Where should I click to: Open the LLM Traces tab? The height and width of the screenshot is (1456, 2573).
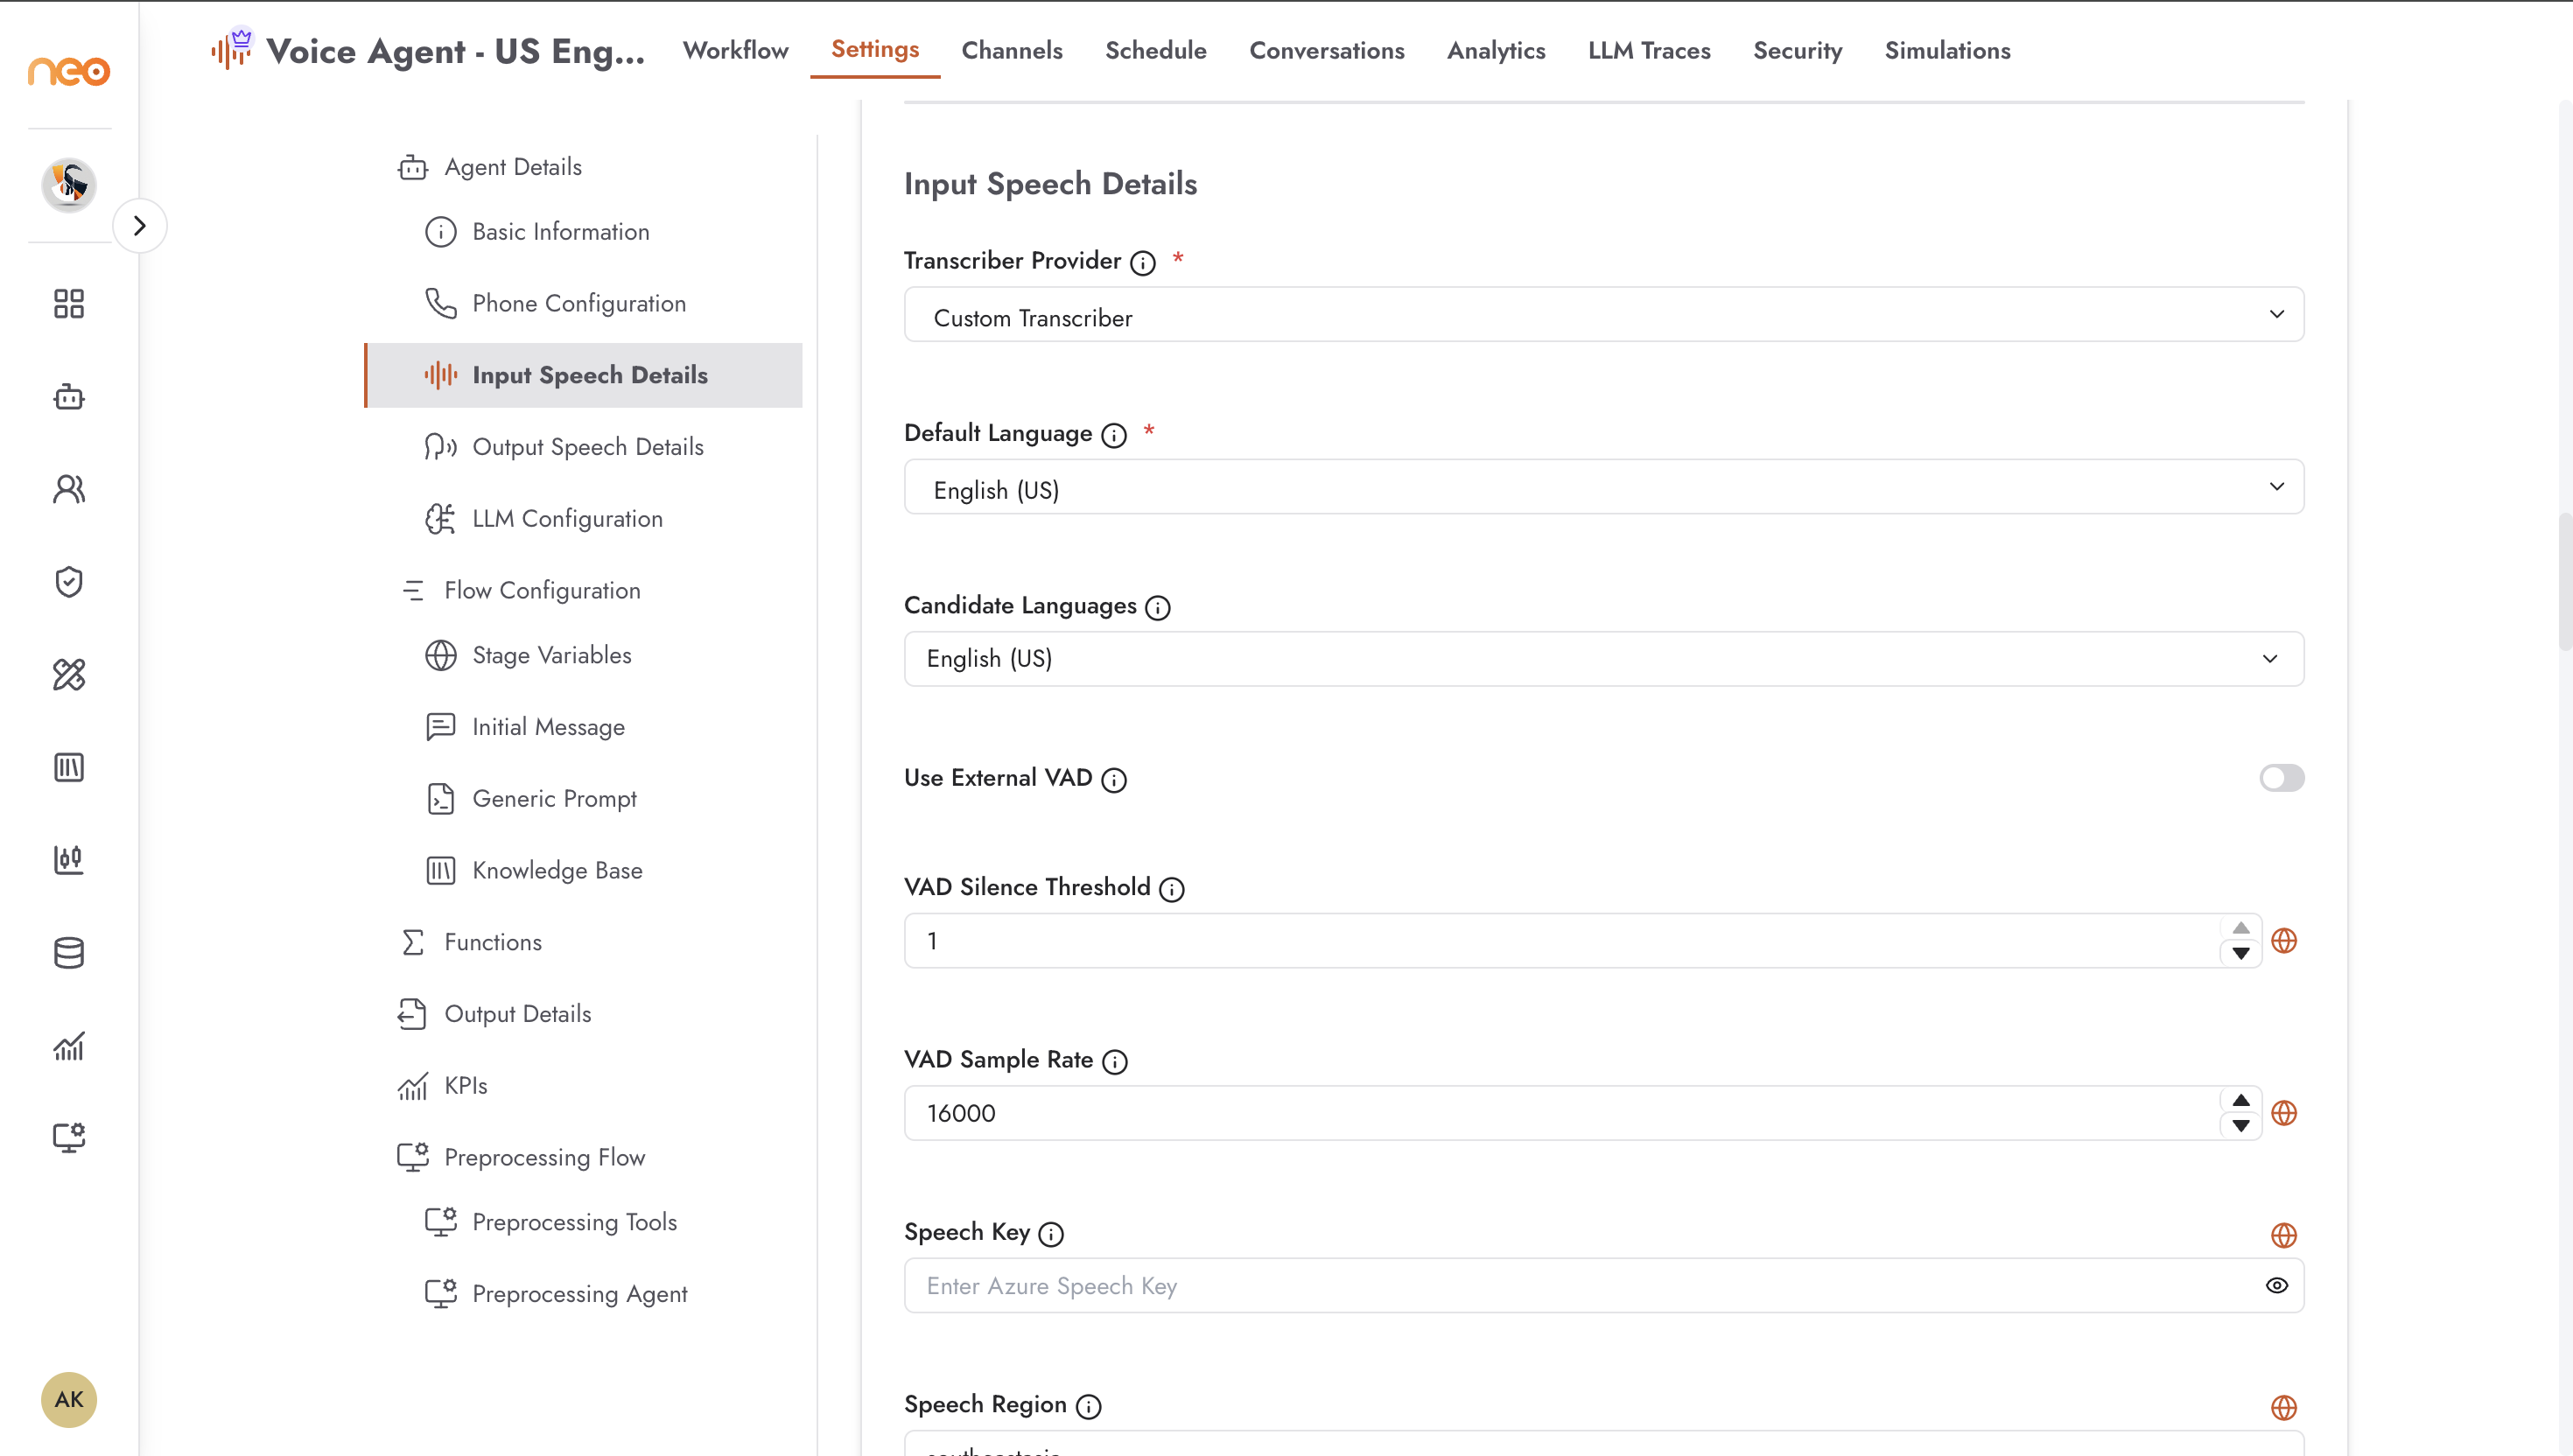(x=1648, y=50)
